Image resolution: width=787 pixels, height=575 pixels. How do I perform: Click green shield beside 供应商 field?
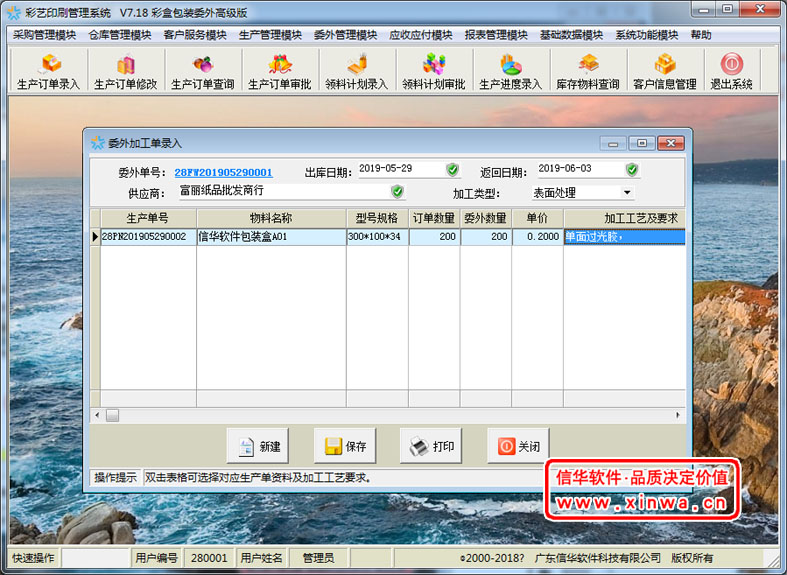point(398,191)
